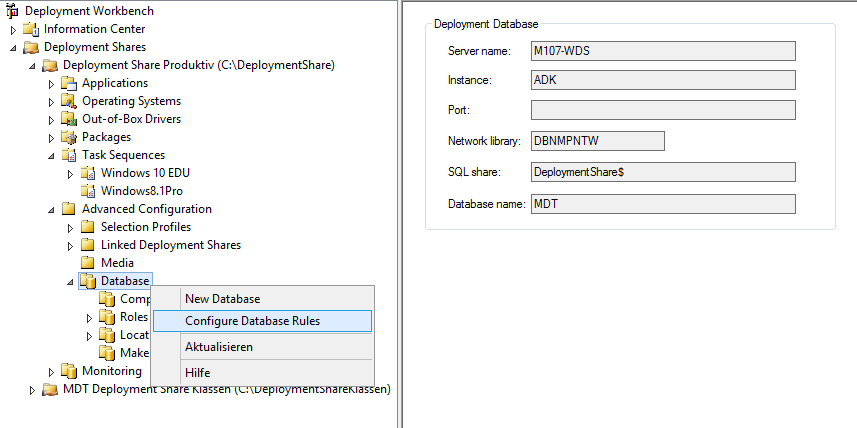Click the Monitoring node icon
This screenshot has height=428, width=857.
click(x=69, y=371)
